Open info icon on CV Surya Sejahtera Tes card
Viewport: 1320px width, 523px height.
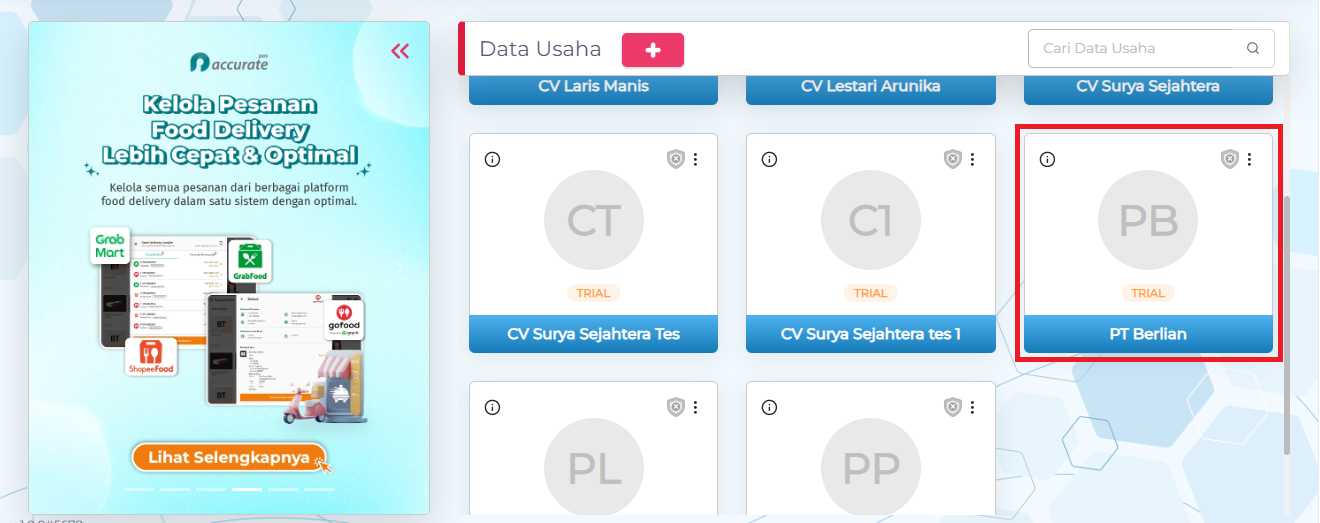coord(491,159)
